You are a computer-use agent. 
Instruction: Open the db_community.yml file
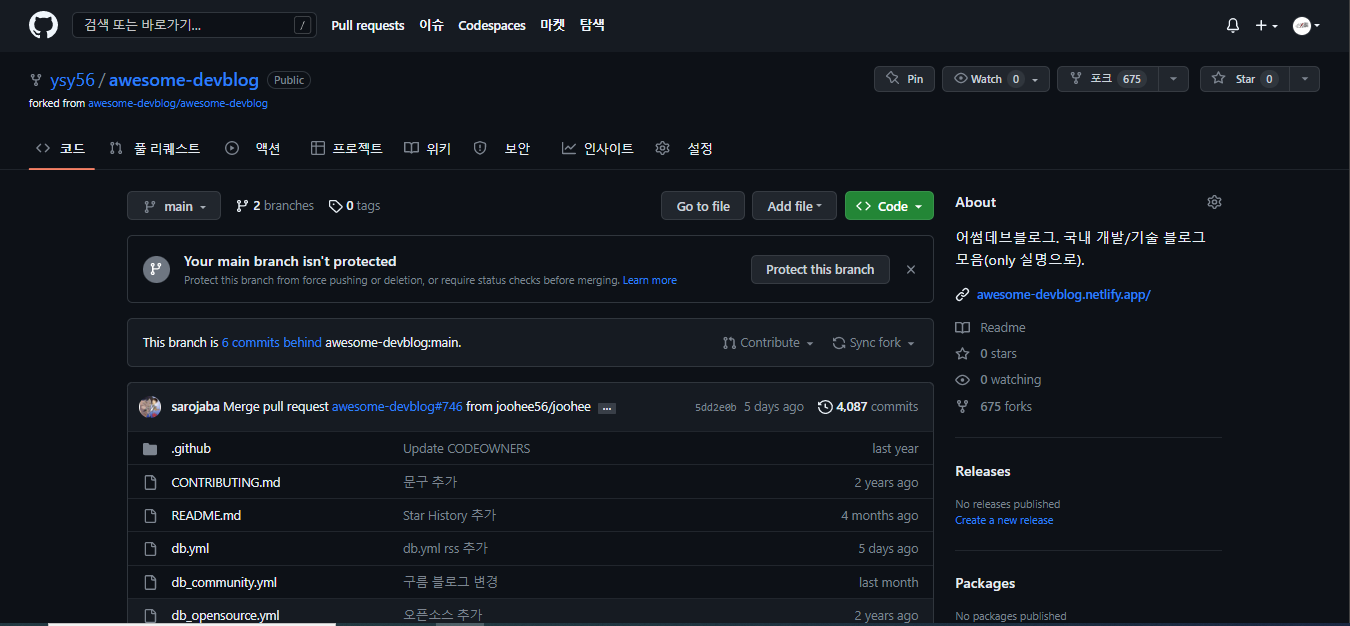224,582
